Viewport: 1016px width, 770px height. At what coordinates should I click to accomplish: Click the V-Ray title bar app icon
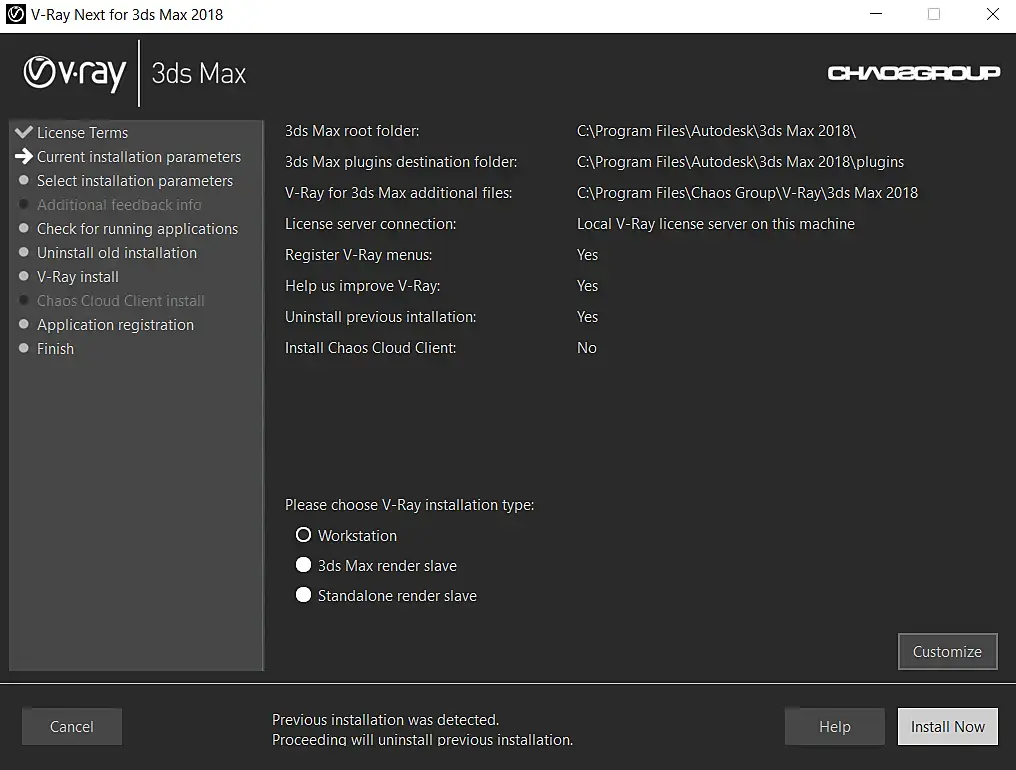point(15,15)
